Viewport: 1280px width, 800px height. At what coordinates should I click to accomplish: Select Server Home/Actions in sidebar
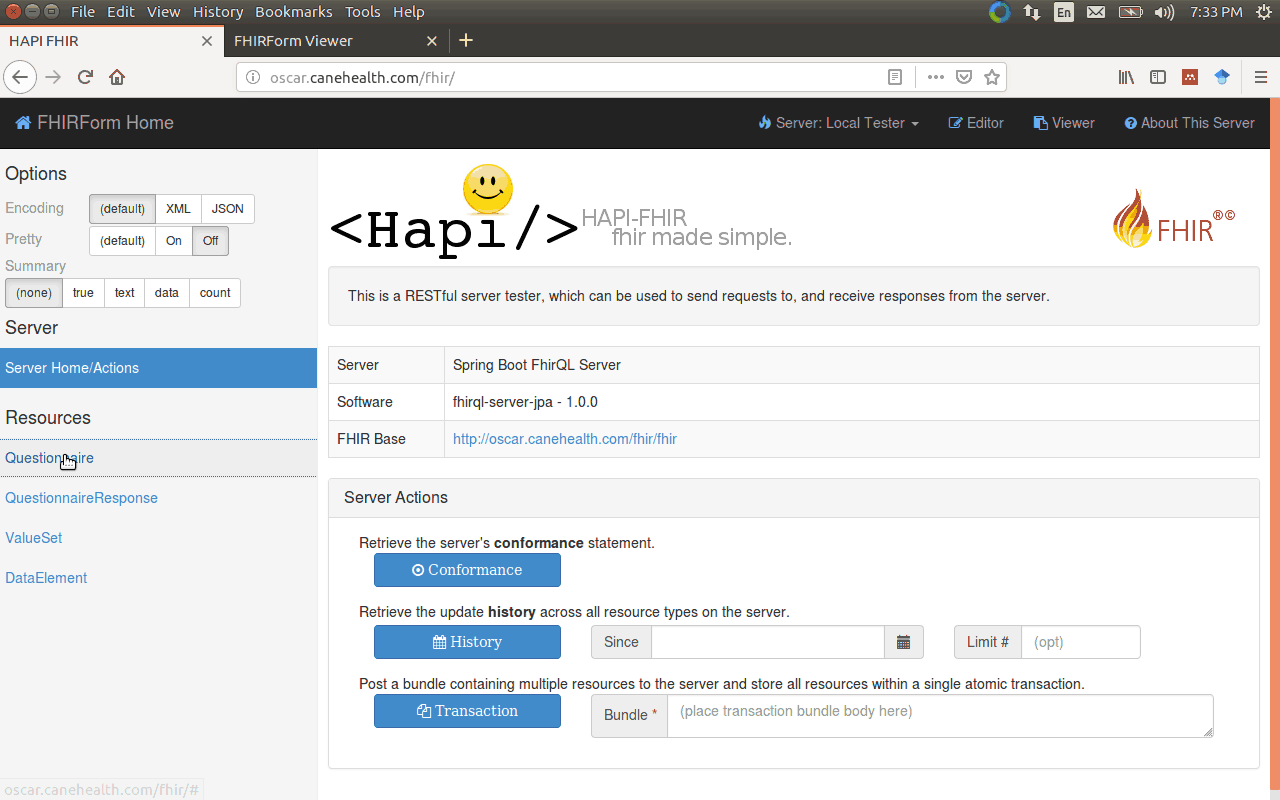tap(158, 368)
